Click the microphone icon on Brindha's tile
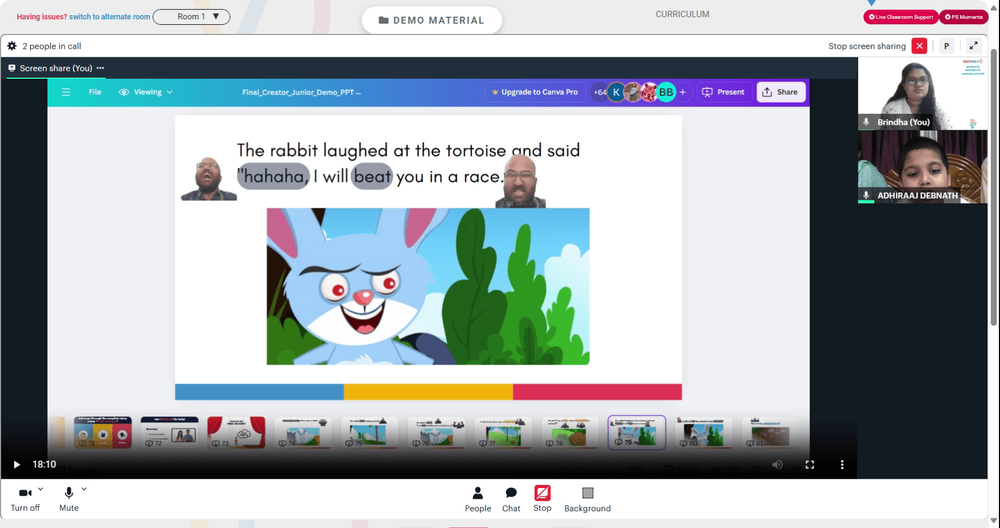This screenshot has width=1000, height=528. click(x=866, y=122)
